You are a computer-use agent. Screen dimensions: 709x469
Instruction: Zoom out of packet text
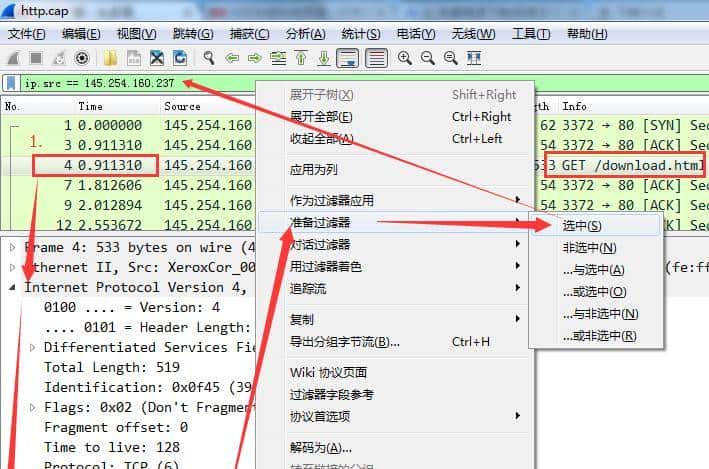pos(427,58)
